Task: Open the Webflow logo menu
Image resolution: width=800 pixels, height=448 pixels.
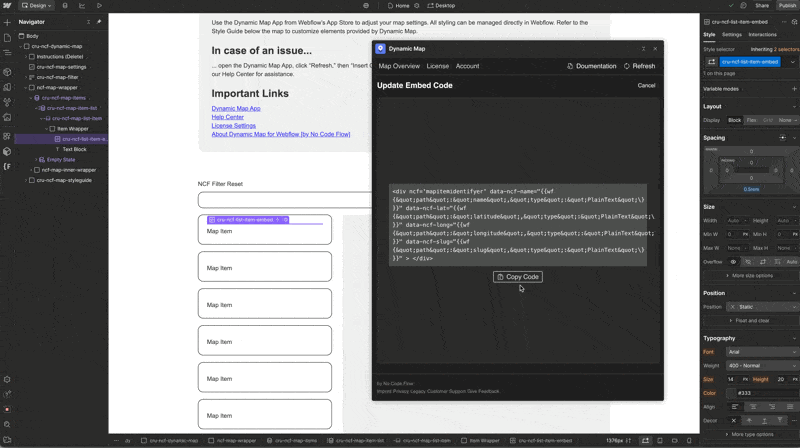Action: 7,6
